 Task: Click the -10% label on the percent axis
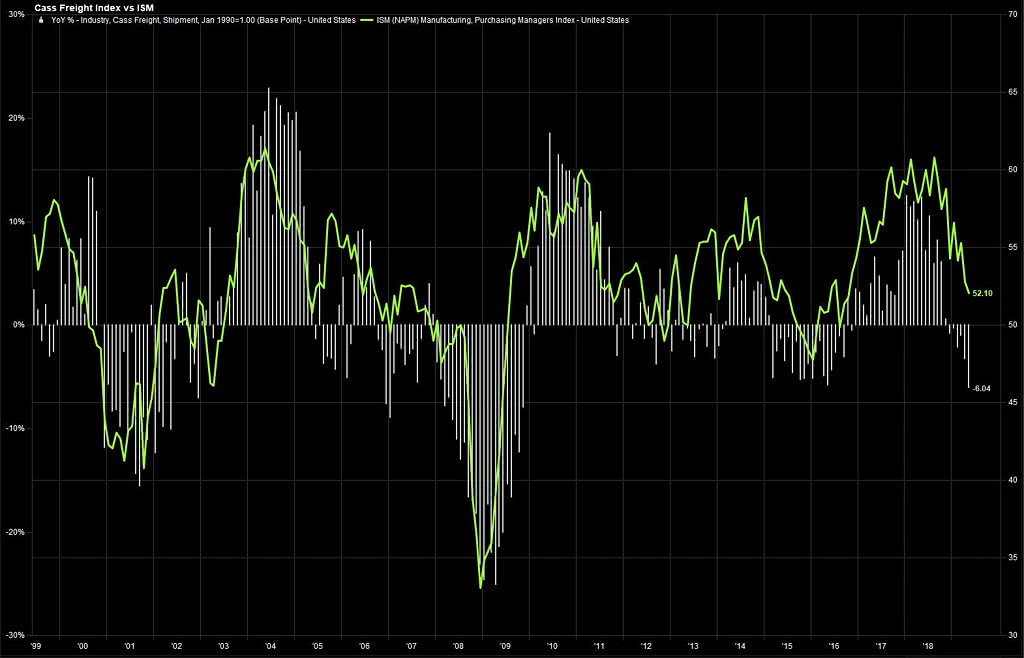tap(14, 428)
